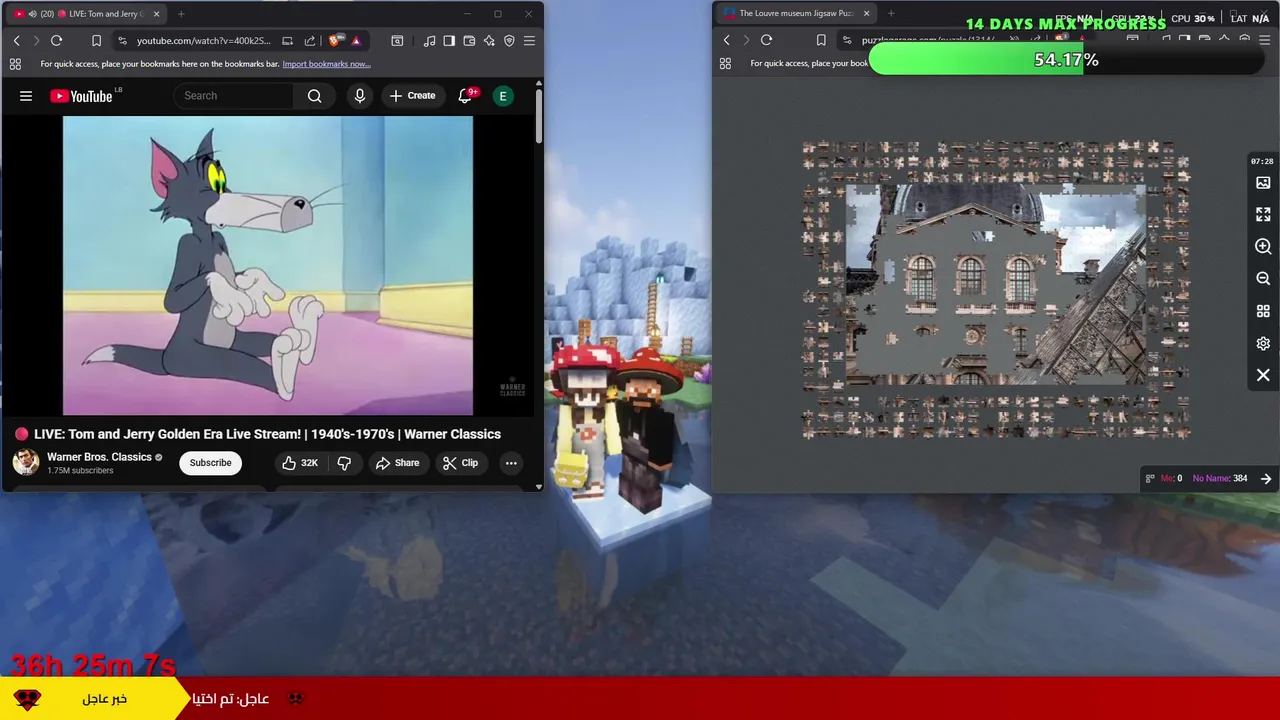Go back in the puzzle browser window

[x=726, y=40]
